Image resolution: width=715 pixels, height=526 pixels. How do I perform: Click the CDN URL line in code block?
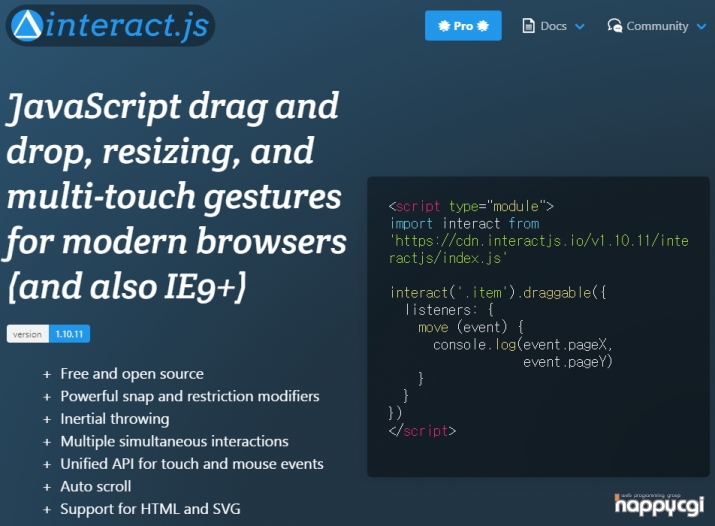click(x=538, y=249)
